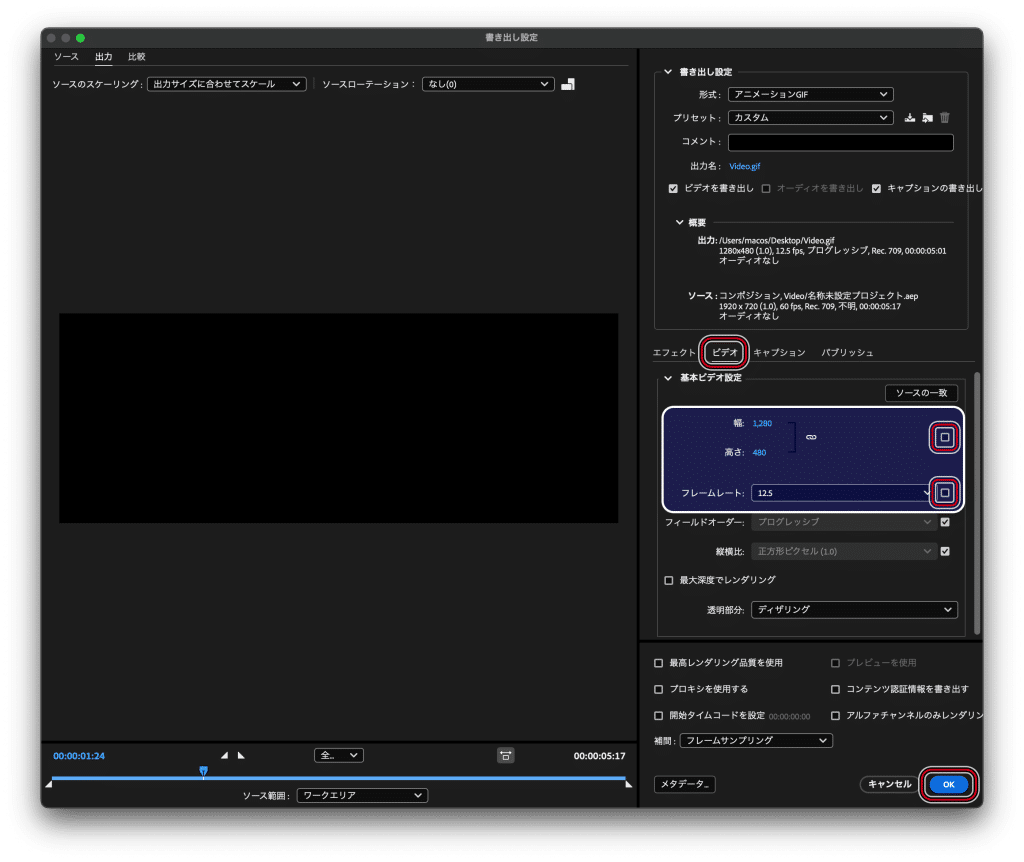Click the set out point triangle icon

tap(241, 755)
